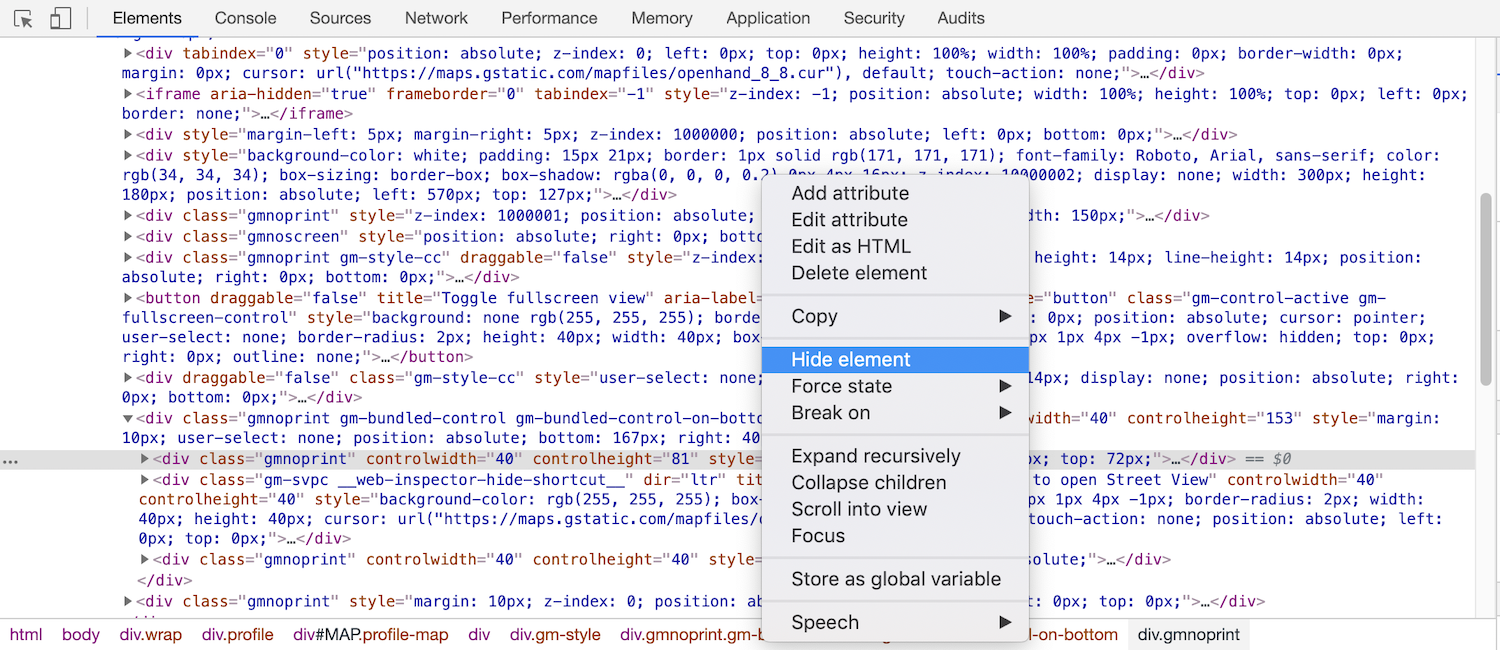1500x650 pixels.
Task: Click html in the breadcrumb bar
Action: [x=26, y=635]
